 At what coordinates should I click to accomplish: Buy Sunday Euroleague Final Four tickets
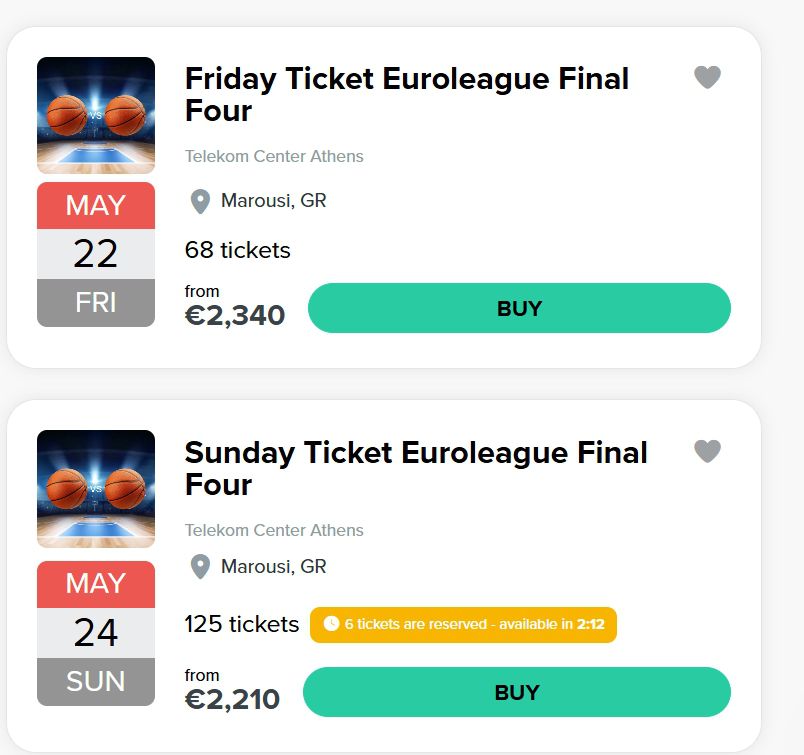click(516, 692)
